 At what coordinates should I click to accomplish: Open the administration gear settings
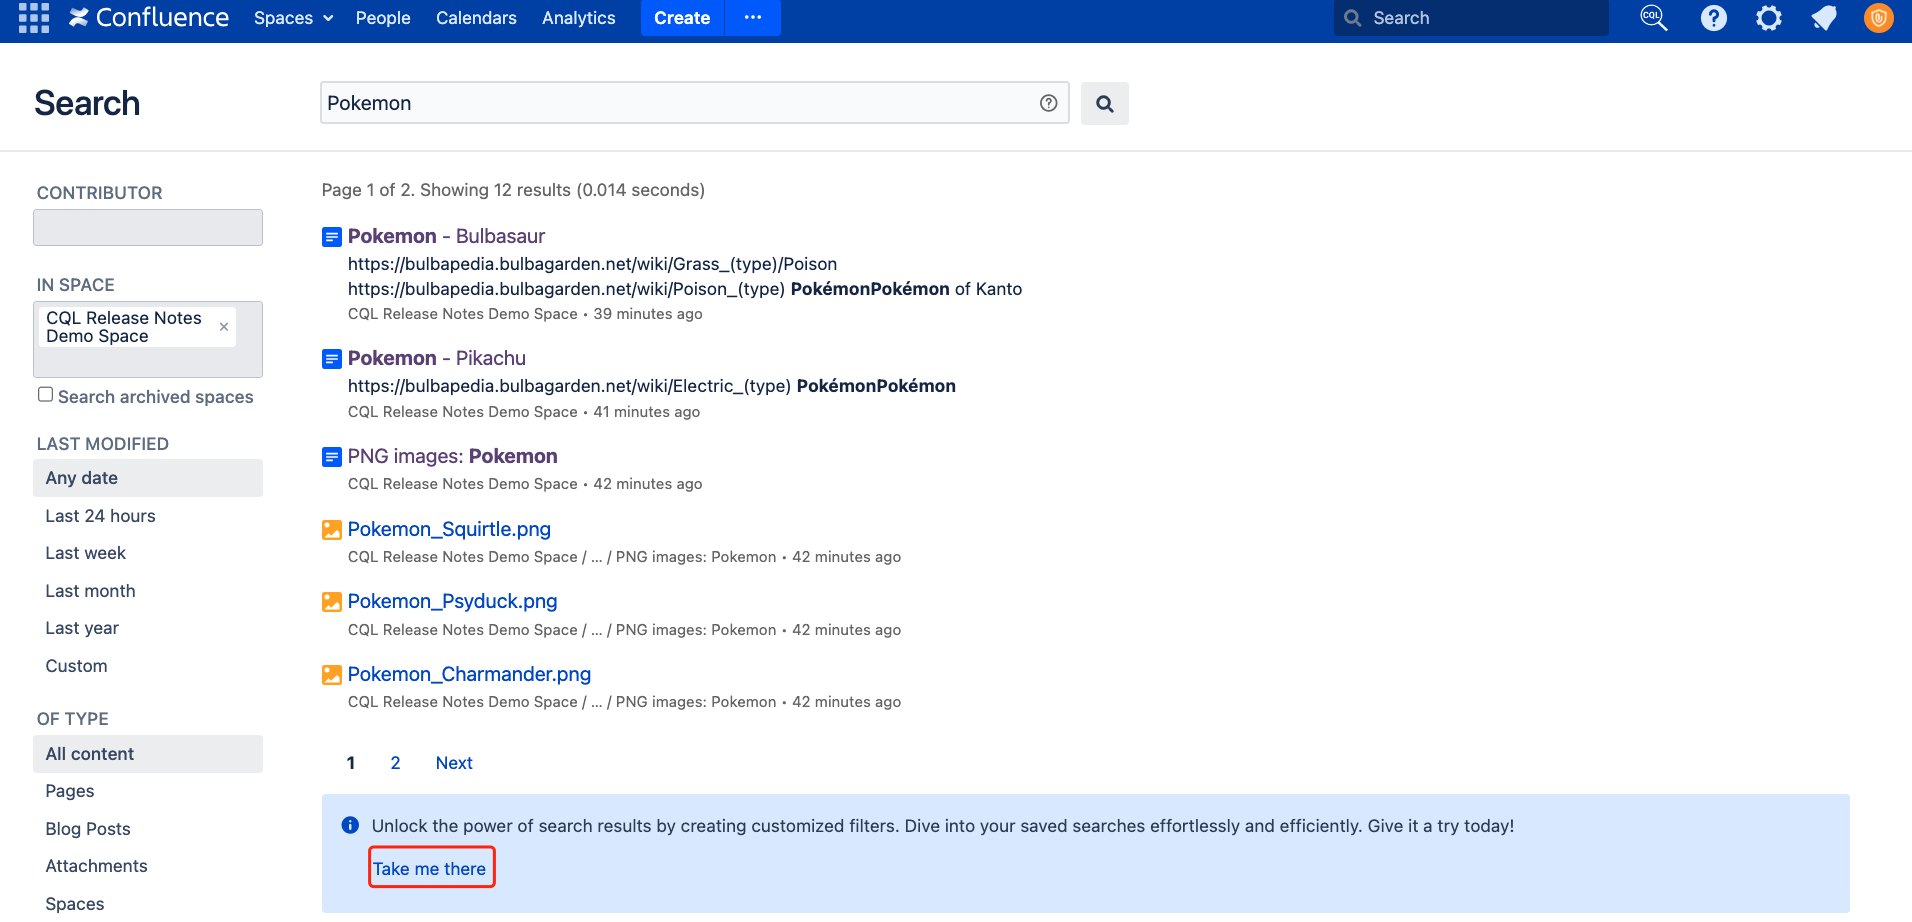coord(1768,18)
